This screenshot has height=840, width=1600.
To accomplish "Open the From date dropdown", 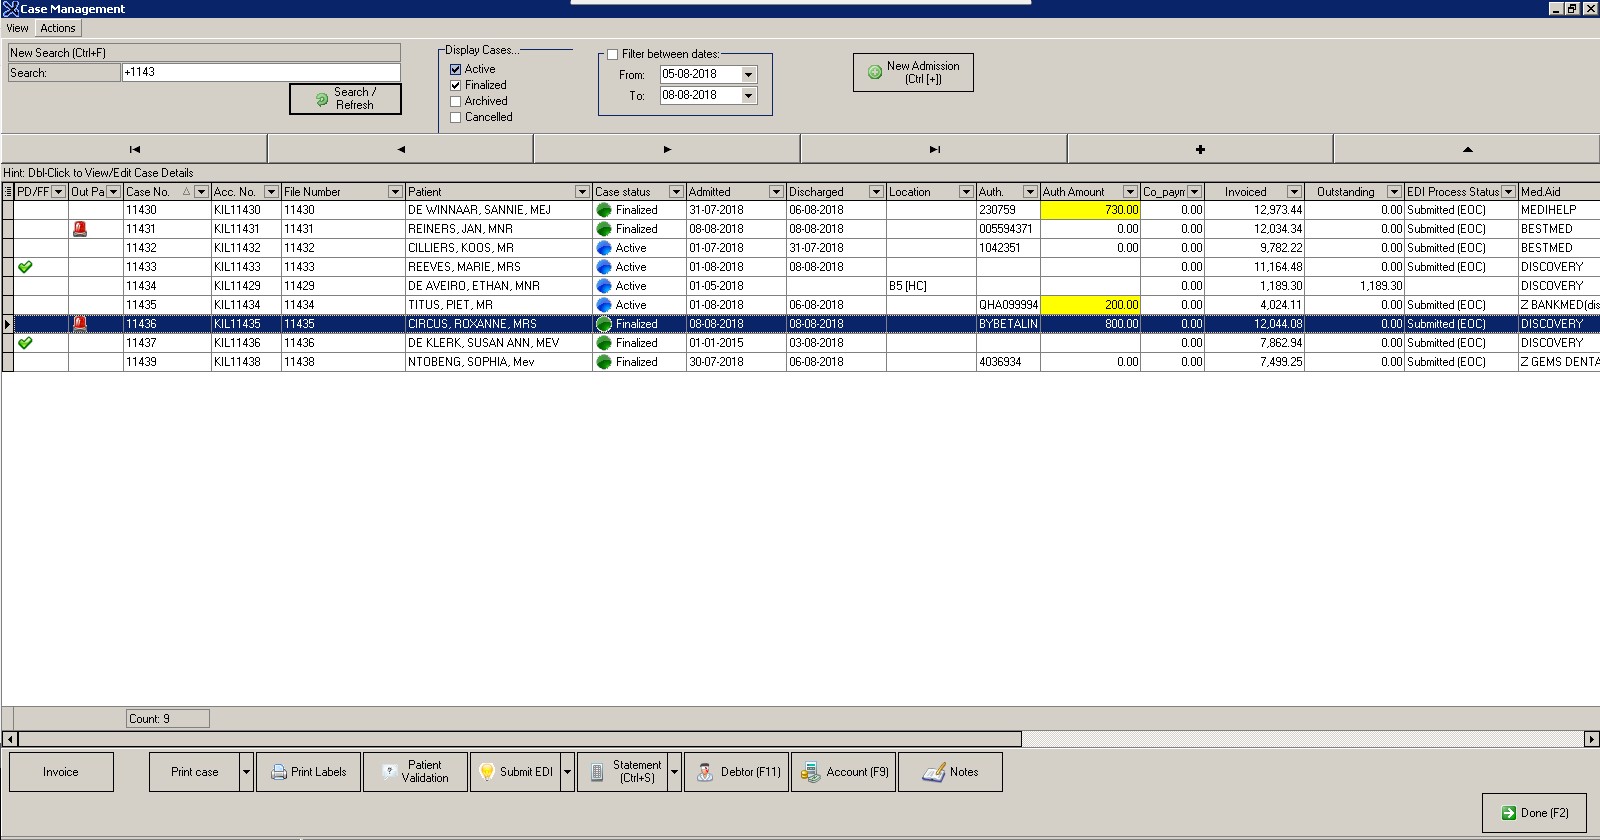I will tap(748, 75).
